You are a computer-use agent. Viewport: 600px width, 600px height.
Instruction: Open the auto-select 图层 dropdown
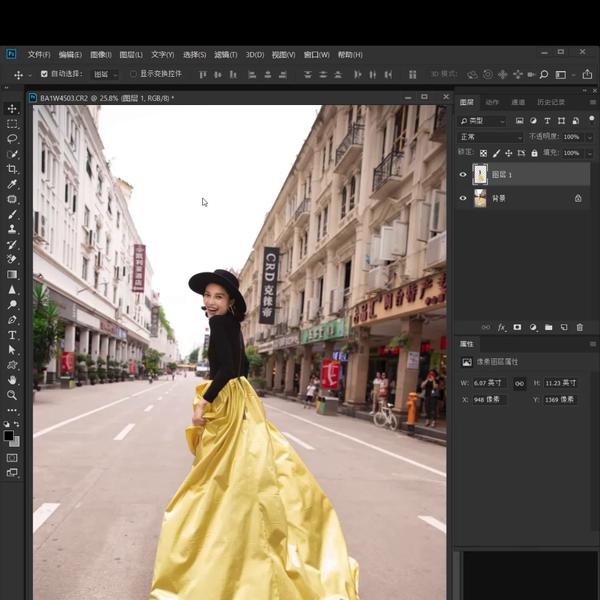105,75
